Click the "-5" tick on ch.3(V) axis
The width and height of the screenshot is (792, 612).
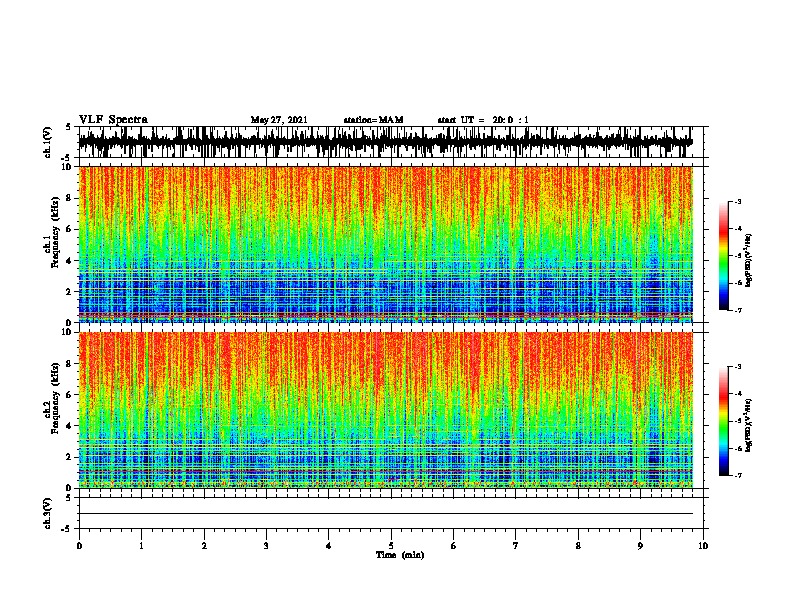[67, 529]
